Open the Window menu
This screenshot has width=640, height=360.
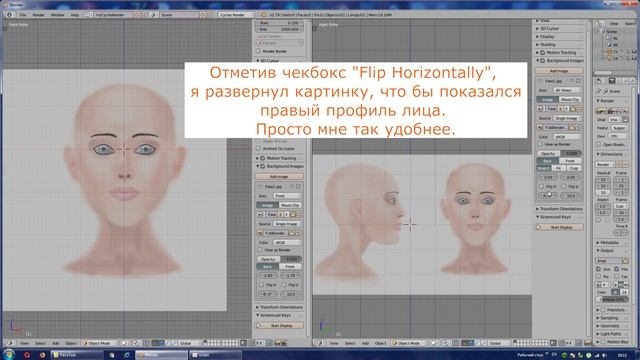pos(58,15)
